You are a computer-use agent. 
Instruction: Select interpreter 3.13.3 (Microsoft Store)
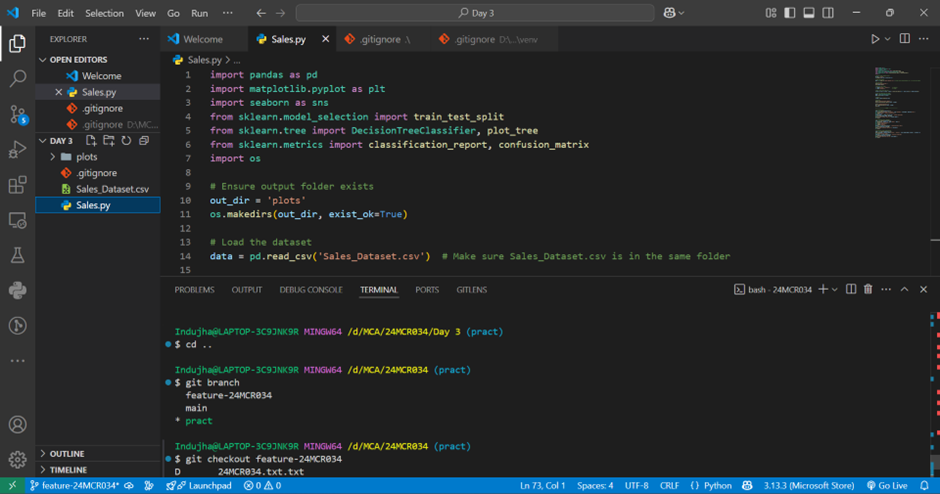click(809, 486)
